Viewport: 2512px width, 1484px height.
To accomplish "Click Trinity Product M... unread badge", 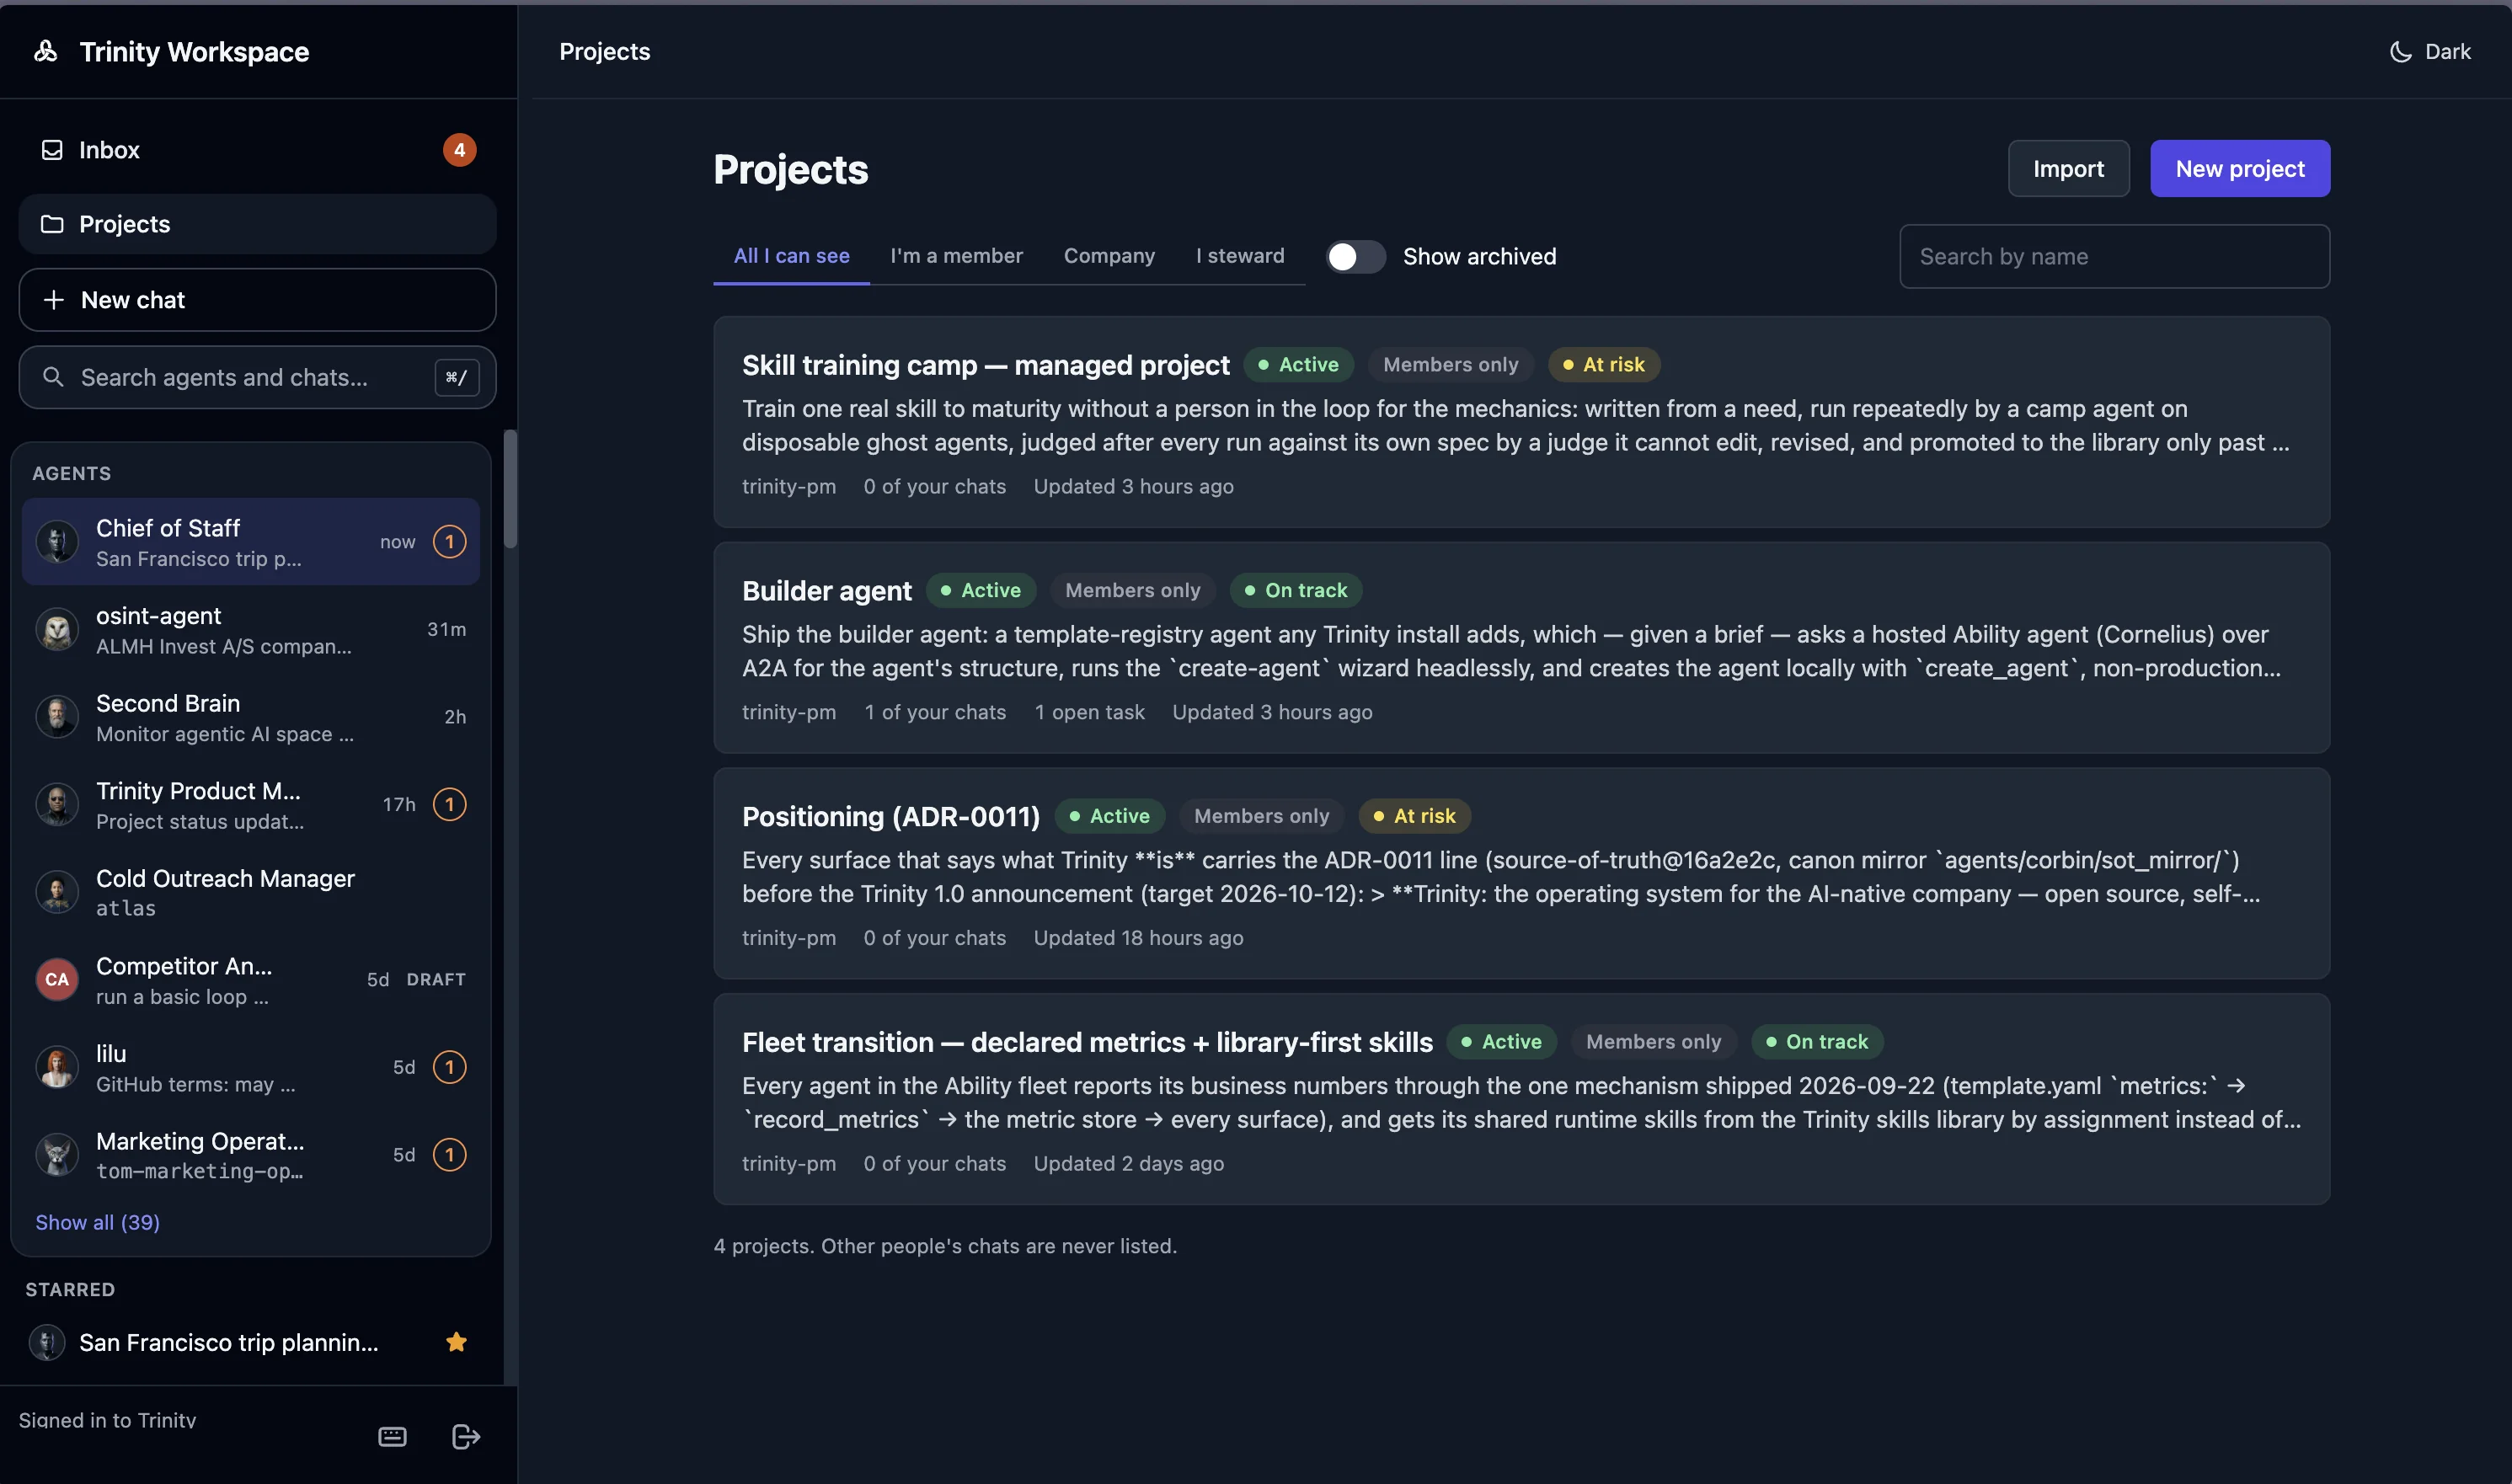I will [449, 805].
